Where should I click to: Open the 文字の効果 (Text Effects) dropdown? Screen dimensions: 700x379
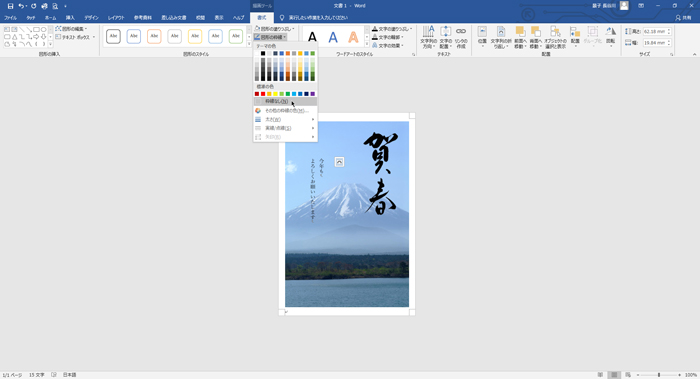click(388, 46)
